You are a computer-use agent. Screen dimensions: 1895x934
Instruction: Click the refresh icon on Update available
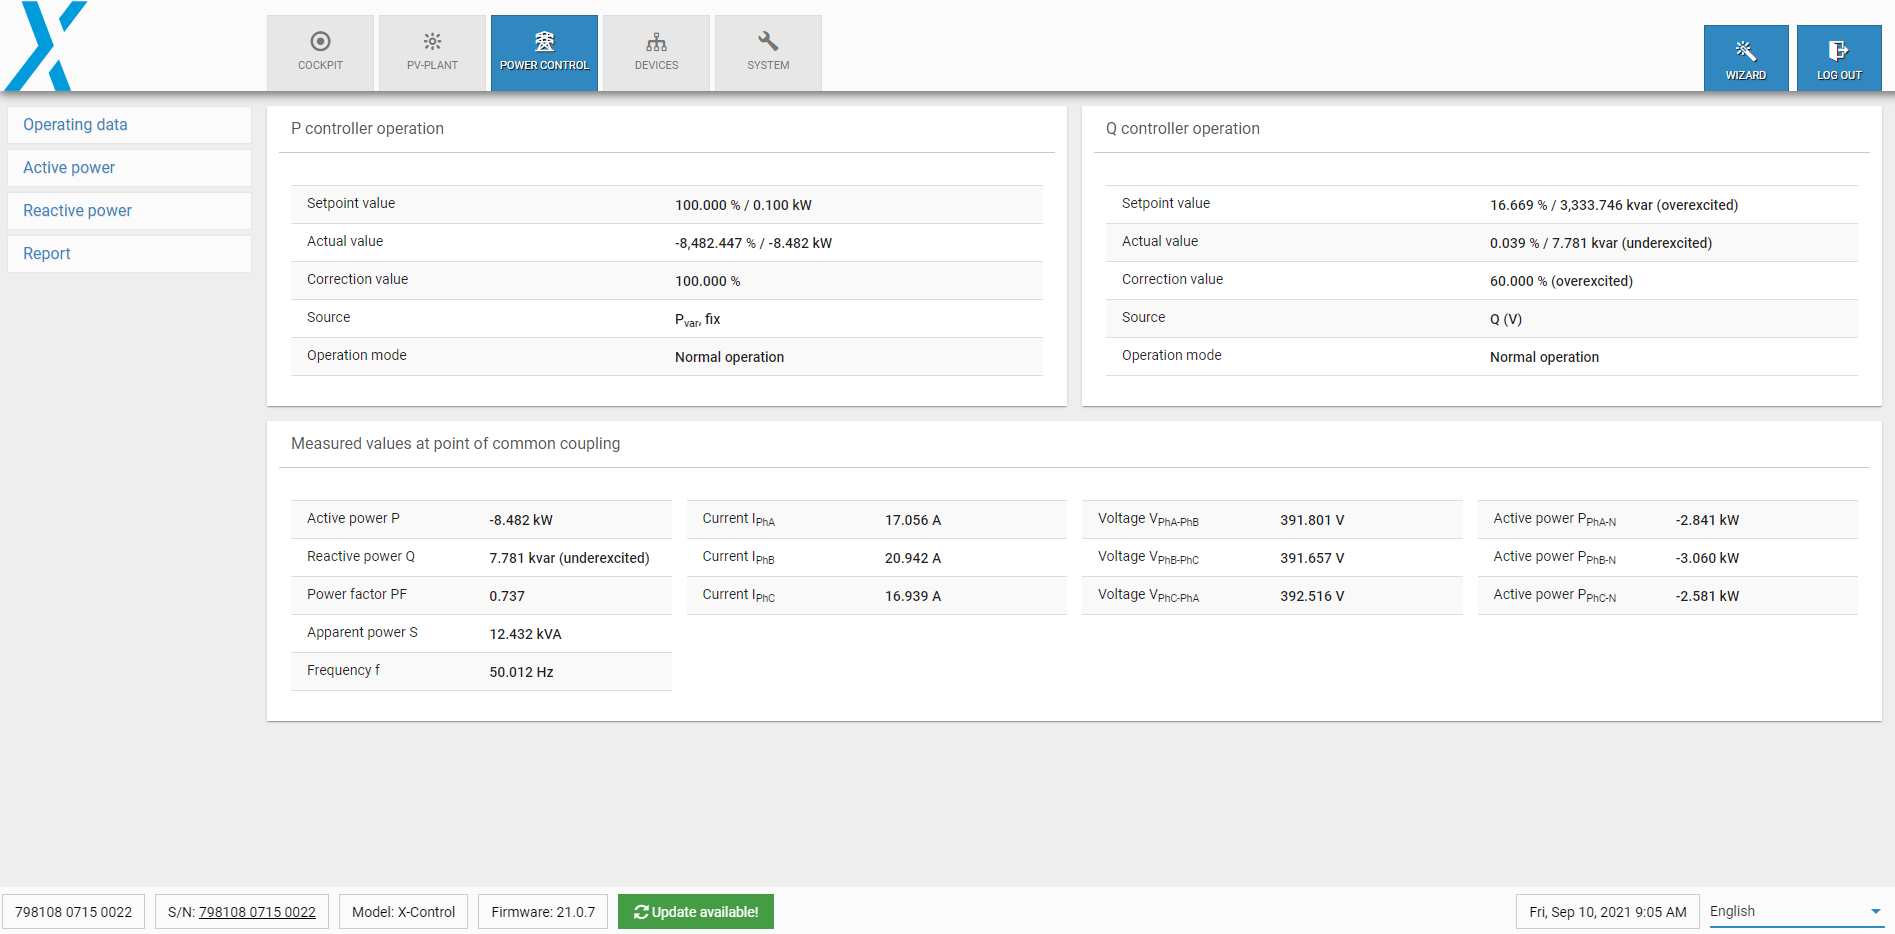[641, 912]
